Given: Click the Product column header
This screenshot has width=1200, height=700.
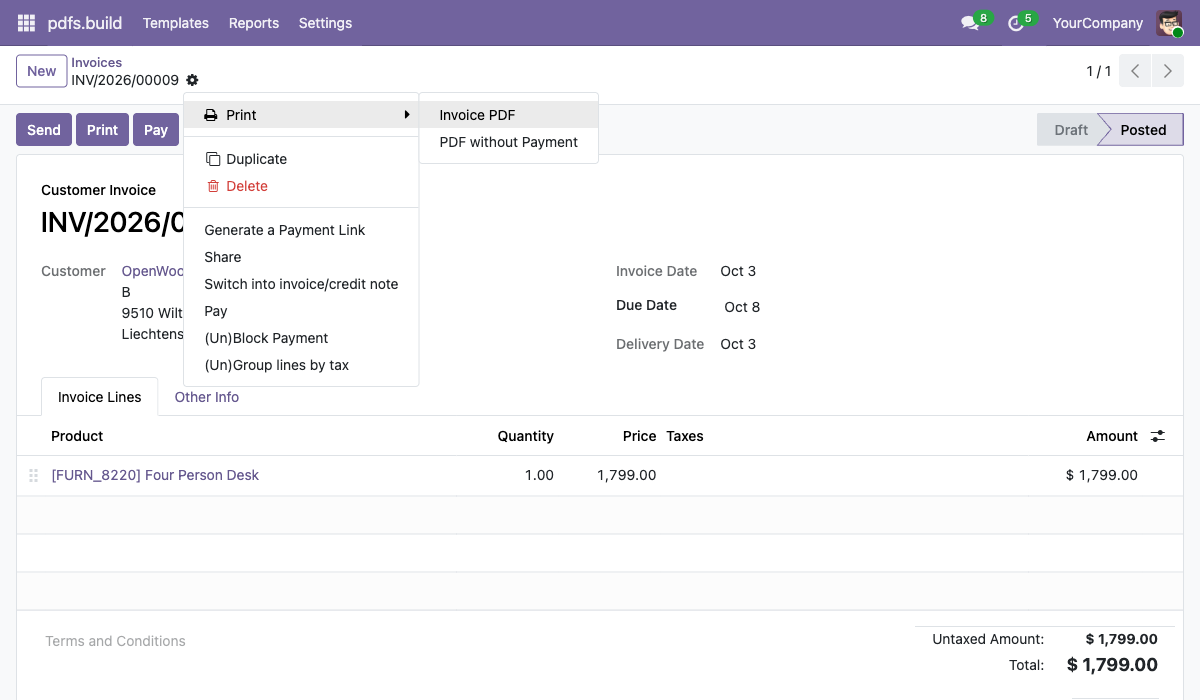Looking at the screenshot, I should [x=77, y=436].
